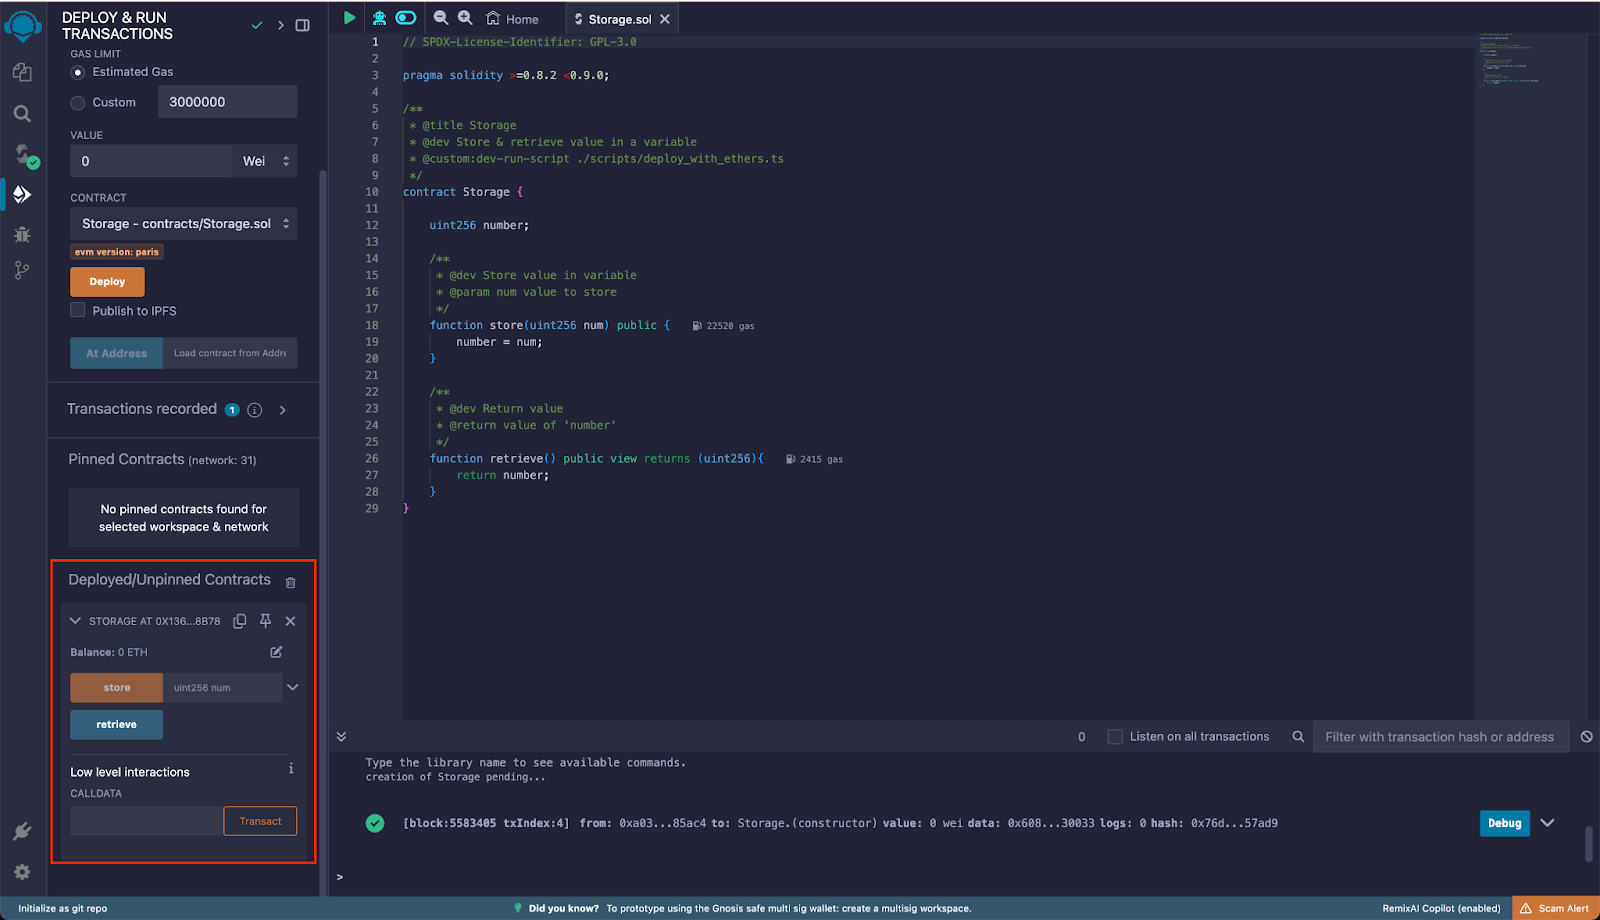Open the Git source control icon
Viewport: 1600px width, 920px height.
tap(22, 271)
